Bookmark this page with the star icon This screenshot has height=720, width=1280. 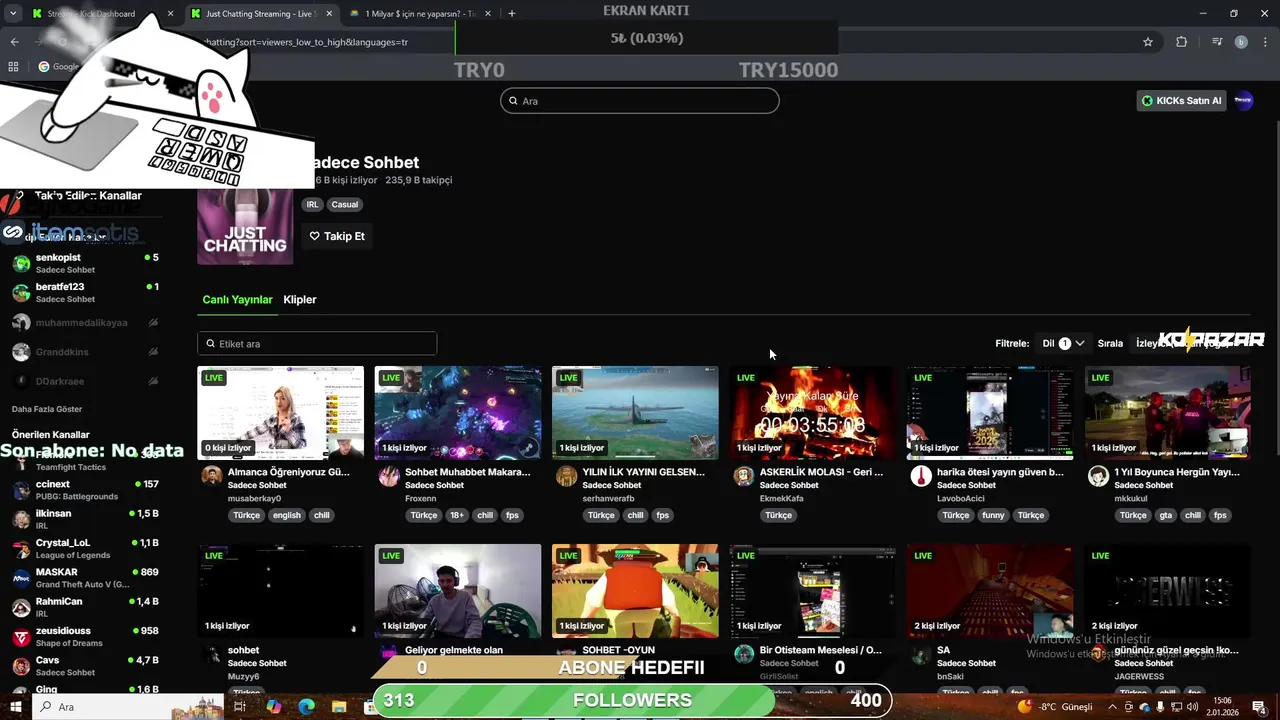[x=1148, y=42]
